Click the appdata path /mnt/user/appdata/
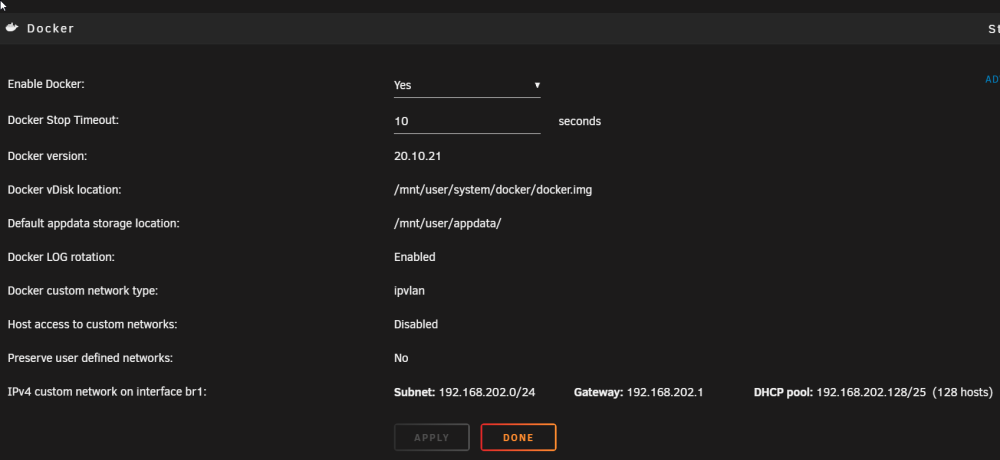The image size is (1000, 460). click(448, 224)
